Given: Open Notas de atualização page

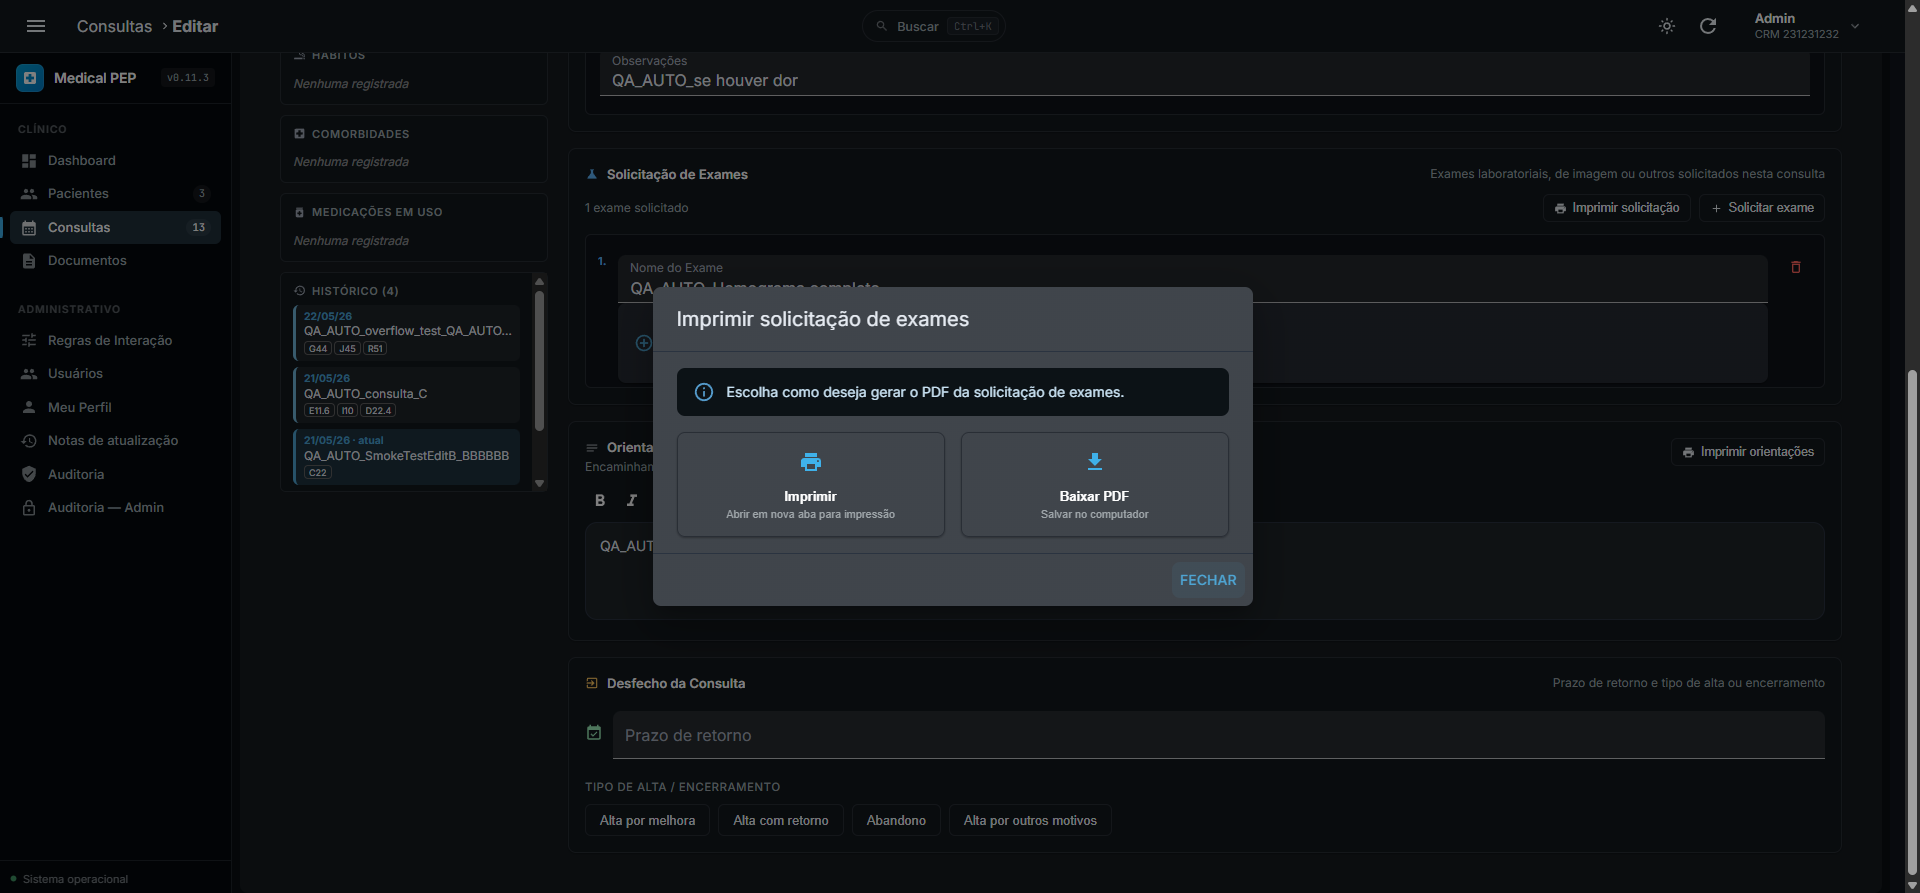Looking at the screenshot, I should (x=115, y=440).
